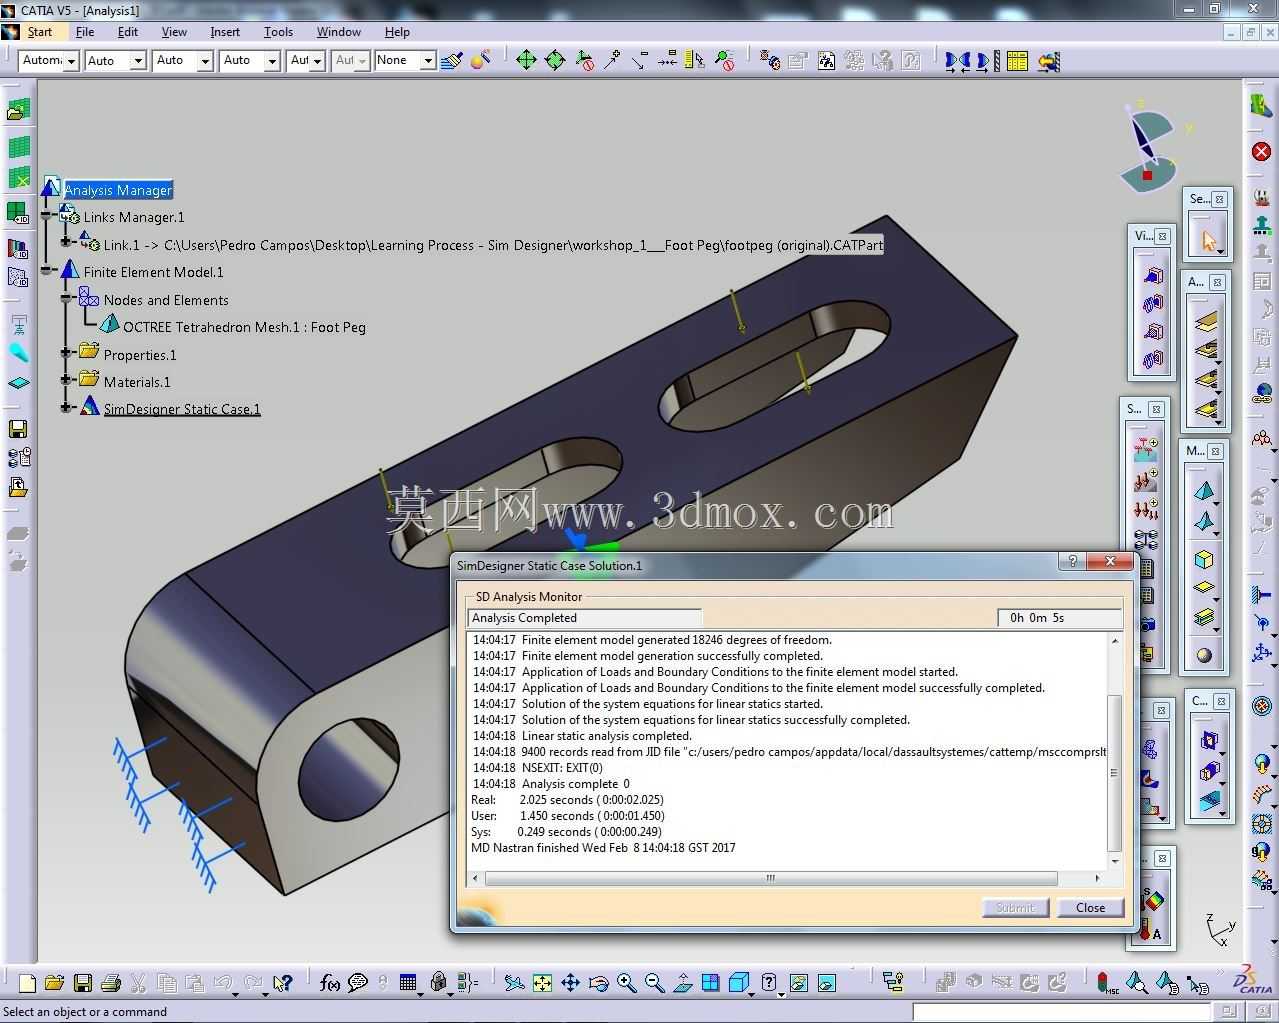Expand the Materials.1 tree node
1279x1023 pixels.
65,380
